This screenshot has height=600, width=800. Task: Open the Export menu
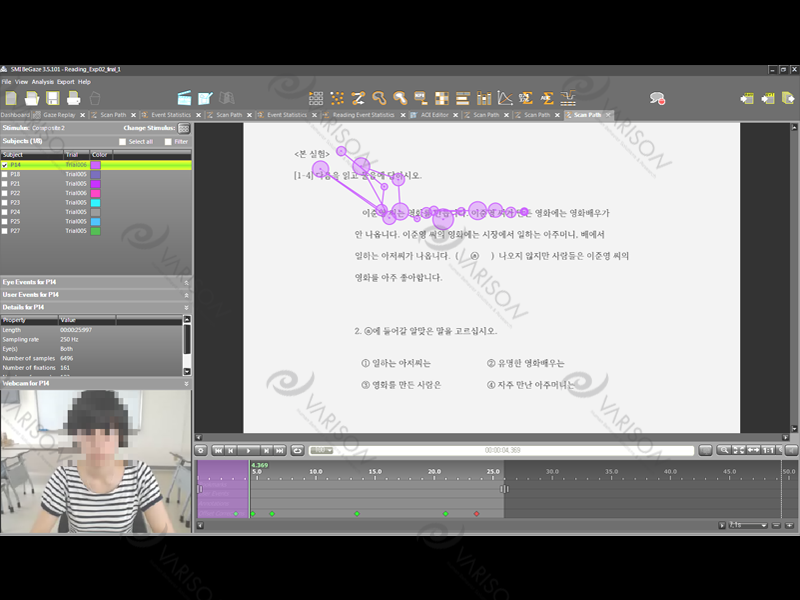tap(65, 82)
